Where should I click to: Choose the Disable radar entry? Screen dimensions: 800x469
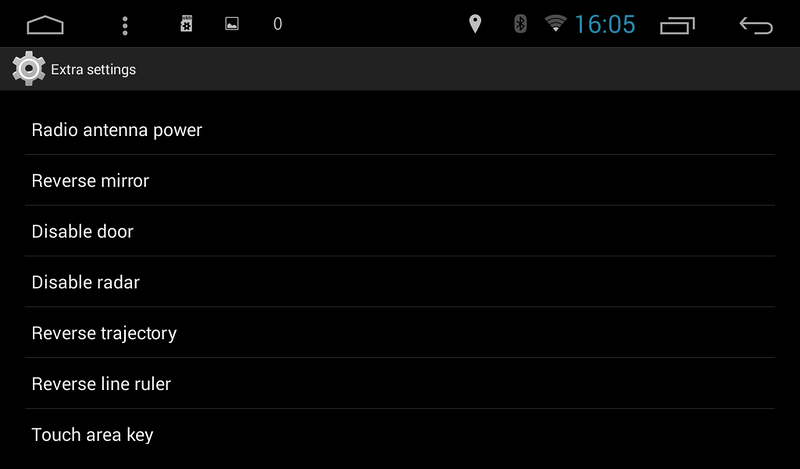[x=400, y=282]
